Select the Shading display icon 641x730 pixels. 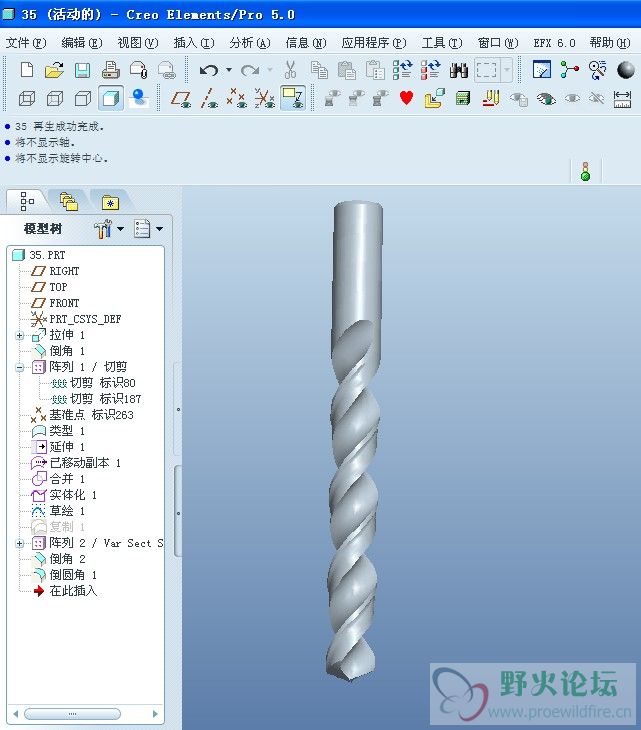(x=111, y=98)
